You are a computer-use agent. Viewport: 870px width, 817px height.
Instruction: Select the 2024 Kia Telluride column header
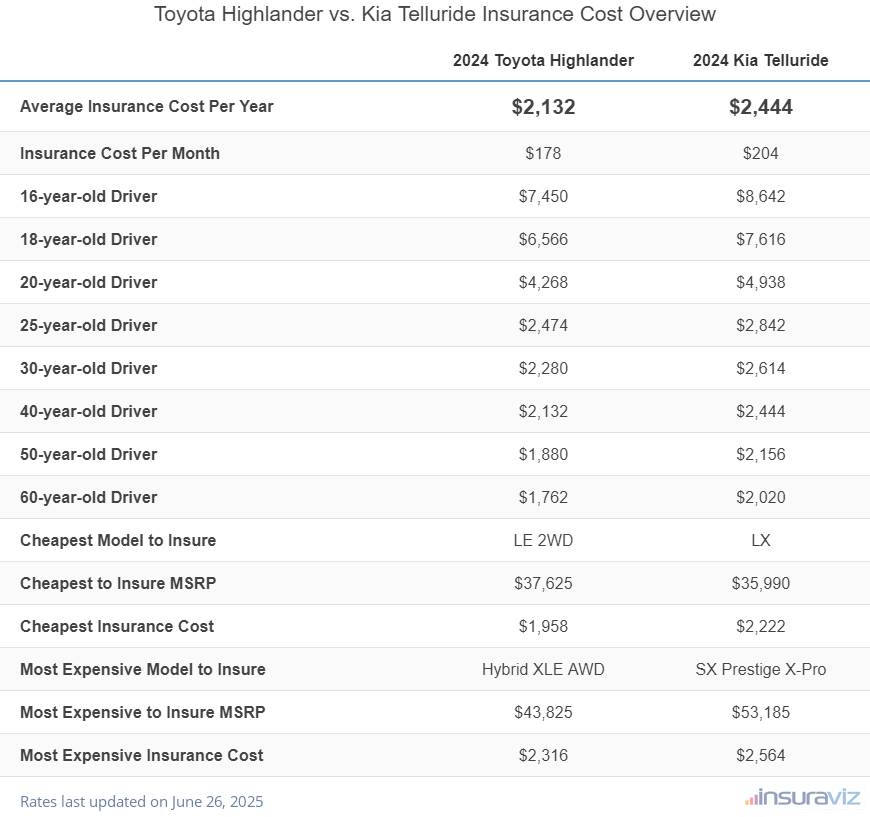761,60
